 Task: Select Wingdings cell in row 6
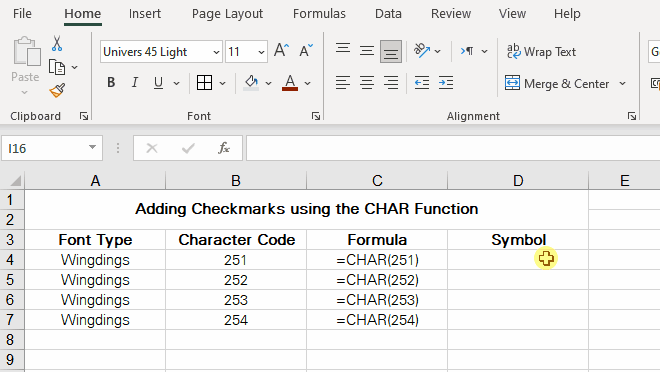pyautogui.click(x=95, y=300)
